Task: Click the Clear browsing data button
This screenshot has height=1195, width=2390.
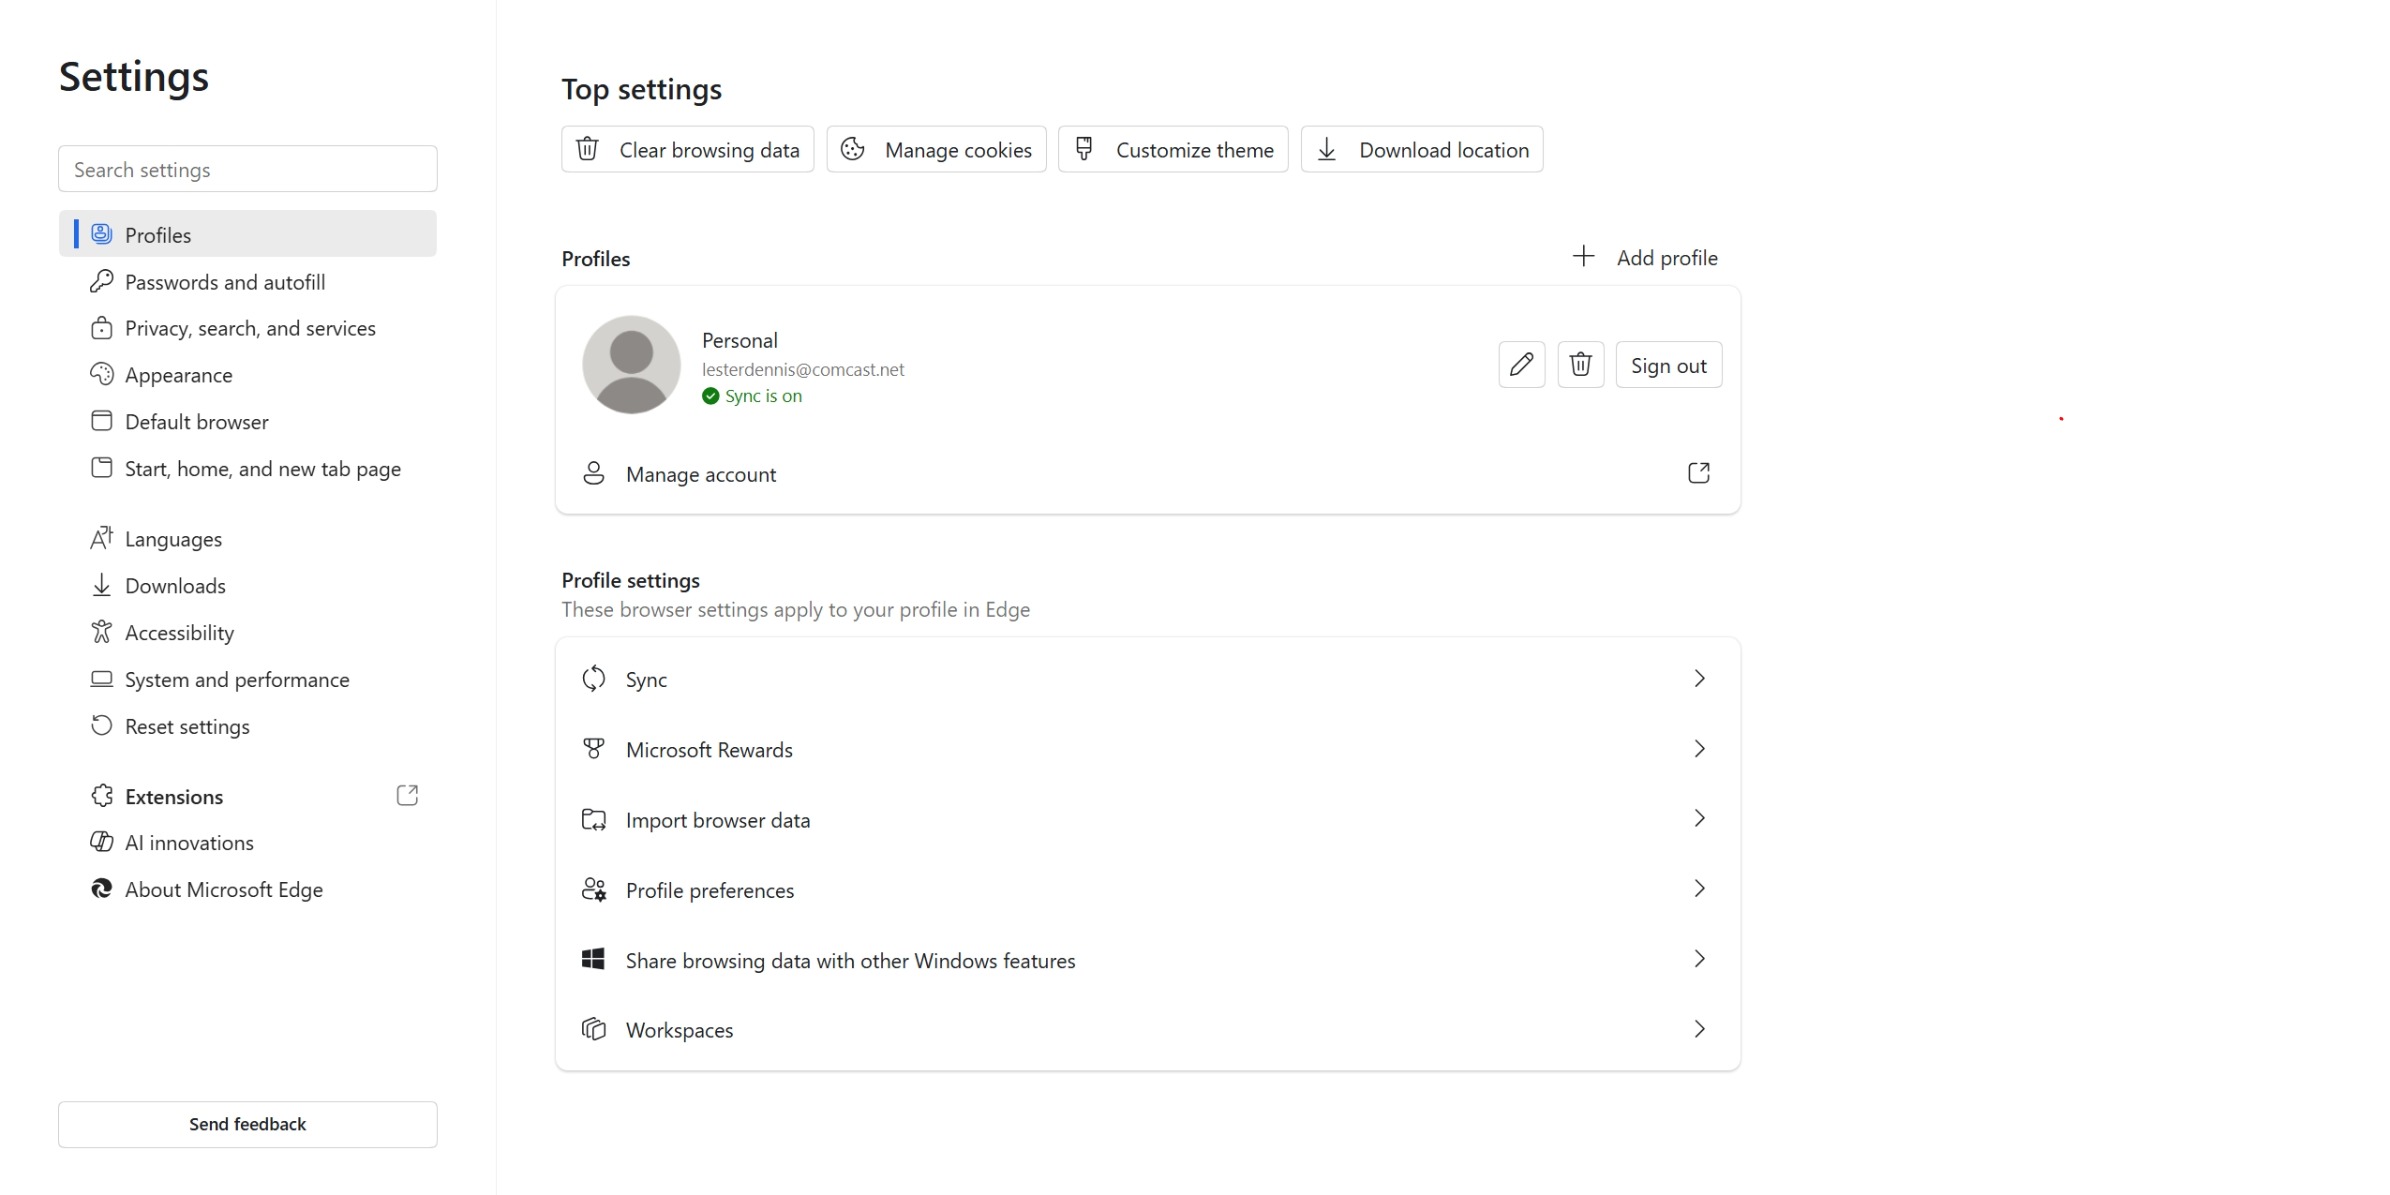Action: coord(688,150)
